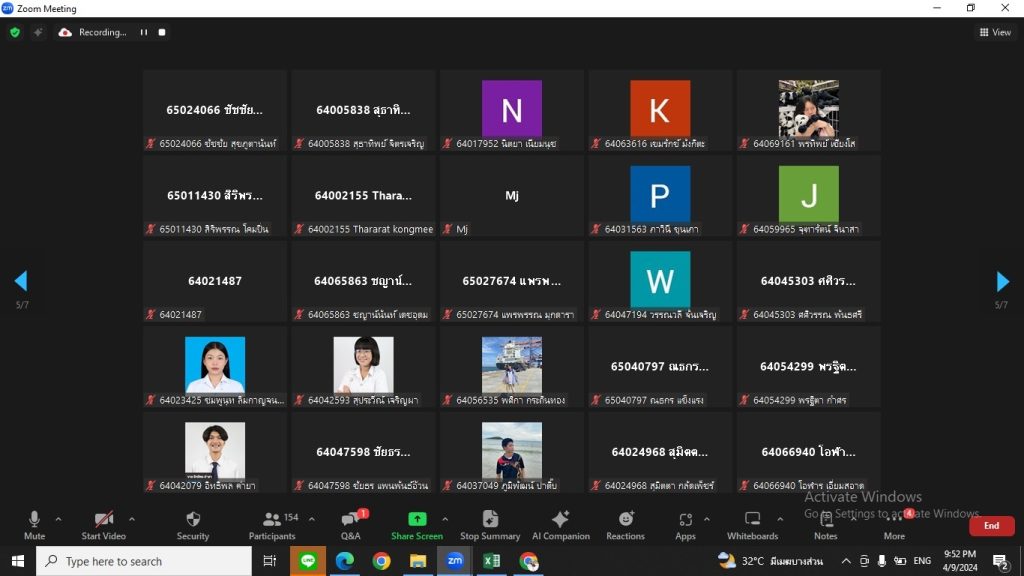Viewport: 1024px width, 576px height.
Task: Open the Security shield menu
Action: pos(193,526)
